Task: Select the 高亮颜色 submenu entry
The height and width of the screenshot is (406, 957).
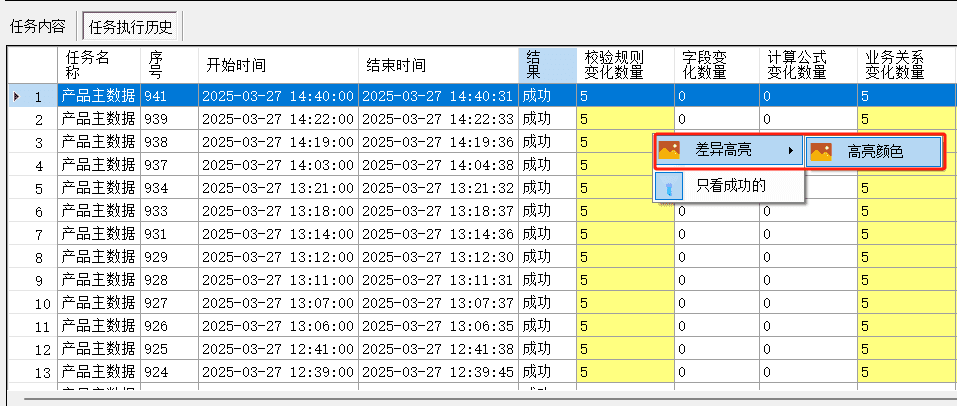Action: pyautogui.click(x=874, y=151)
